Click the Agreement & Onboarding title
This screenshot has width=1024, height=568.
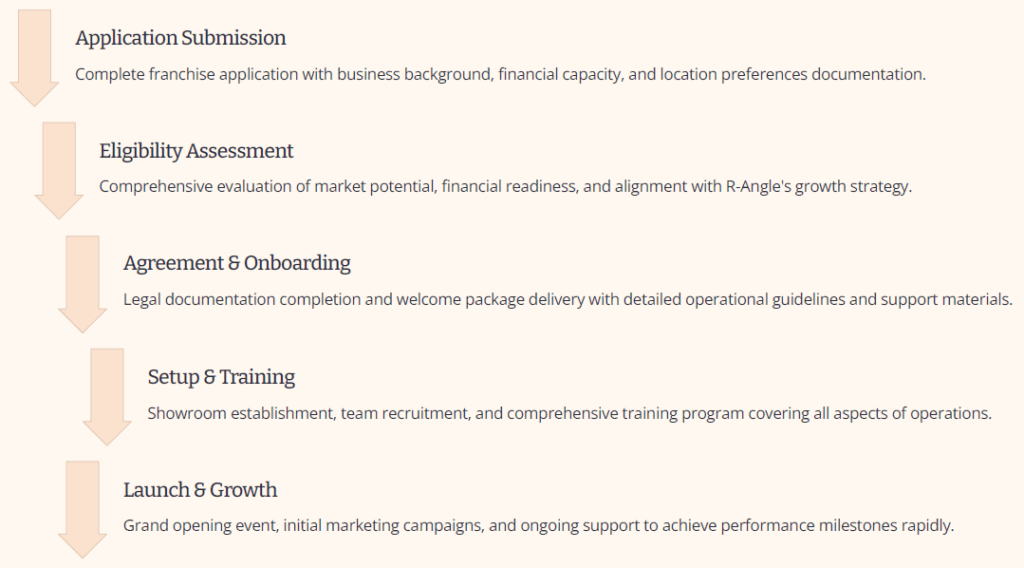pyautogui.click(x=237, y=264)
